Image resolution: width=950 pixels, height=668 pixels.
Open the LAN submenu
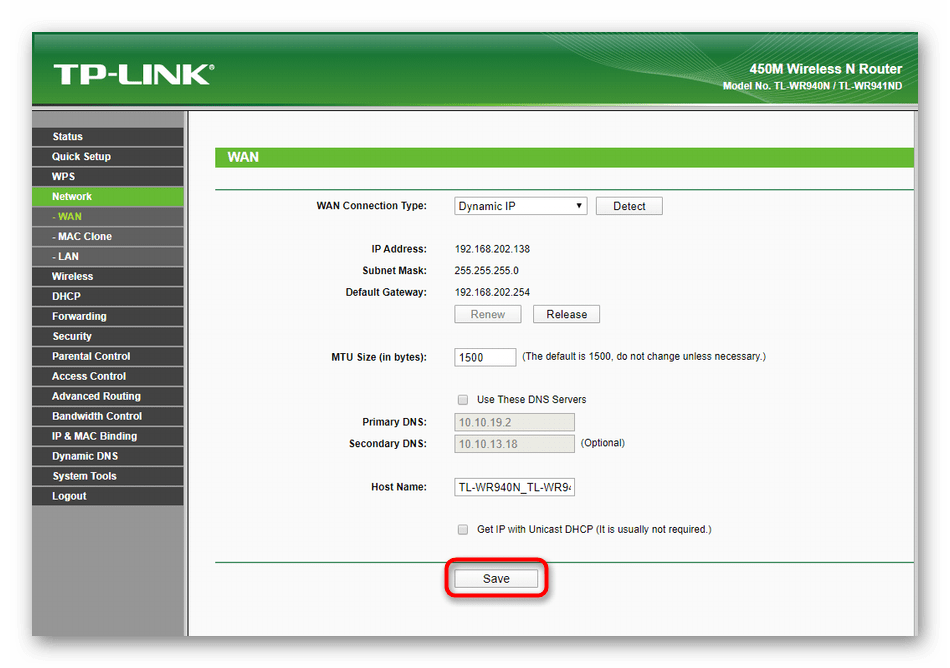click(x=108, y=256)
